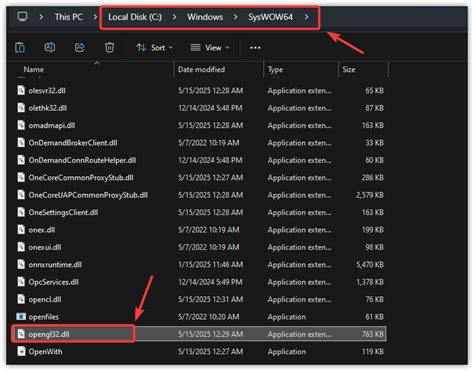Click the 12/14/2024 5:49 PM date cell
The width and height of the screenshot is (474, 371).
(210, 282)
